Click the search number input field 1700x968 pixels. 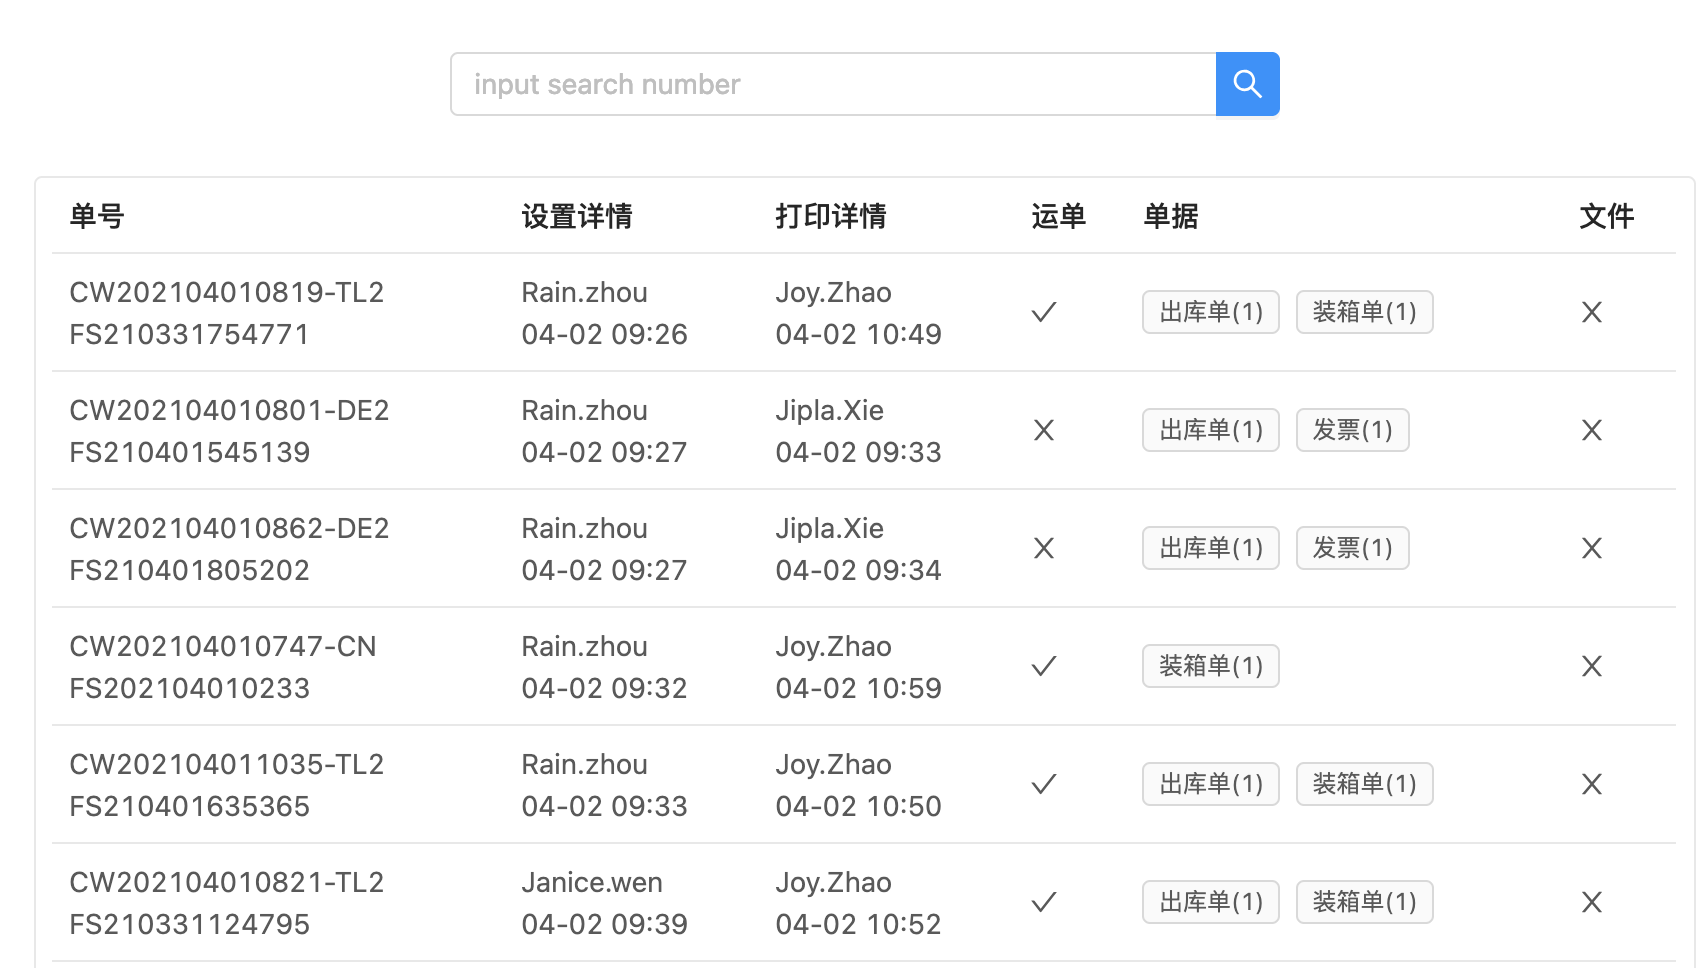click(833, 84)
